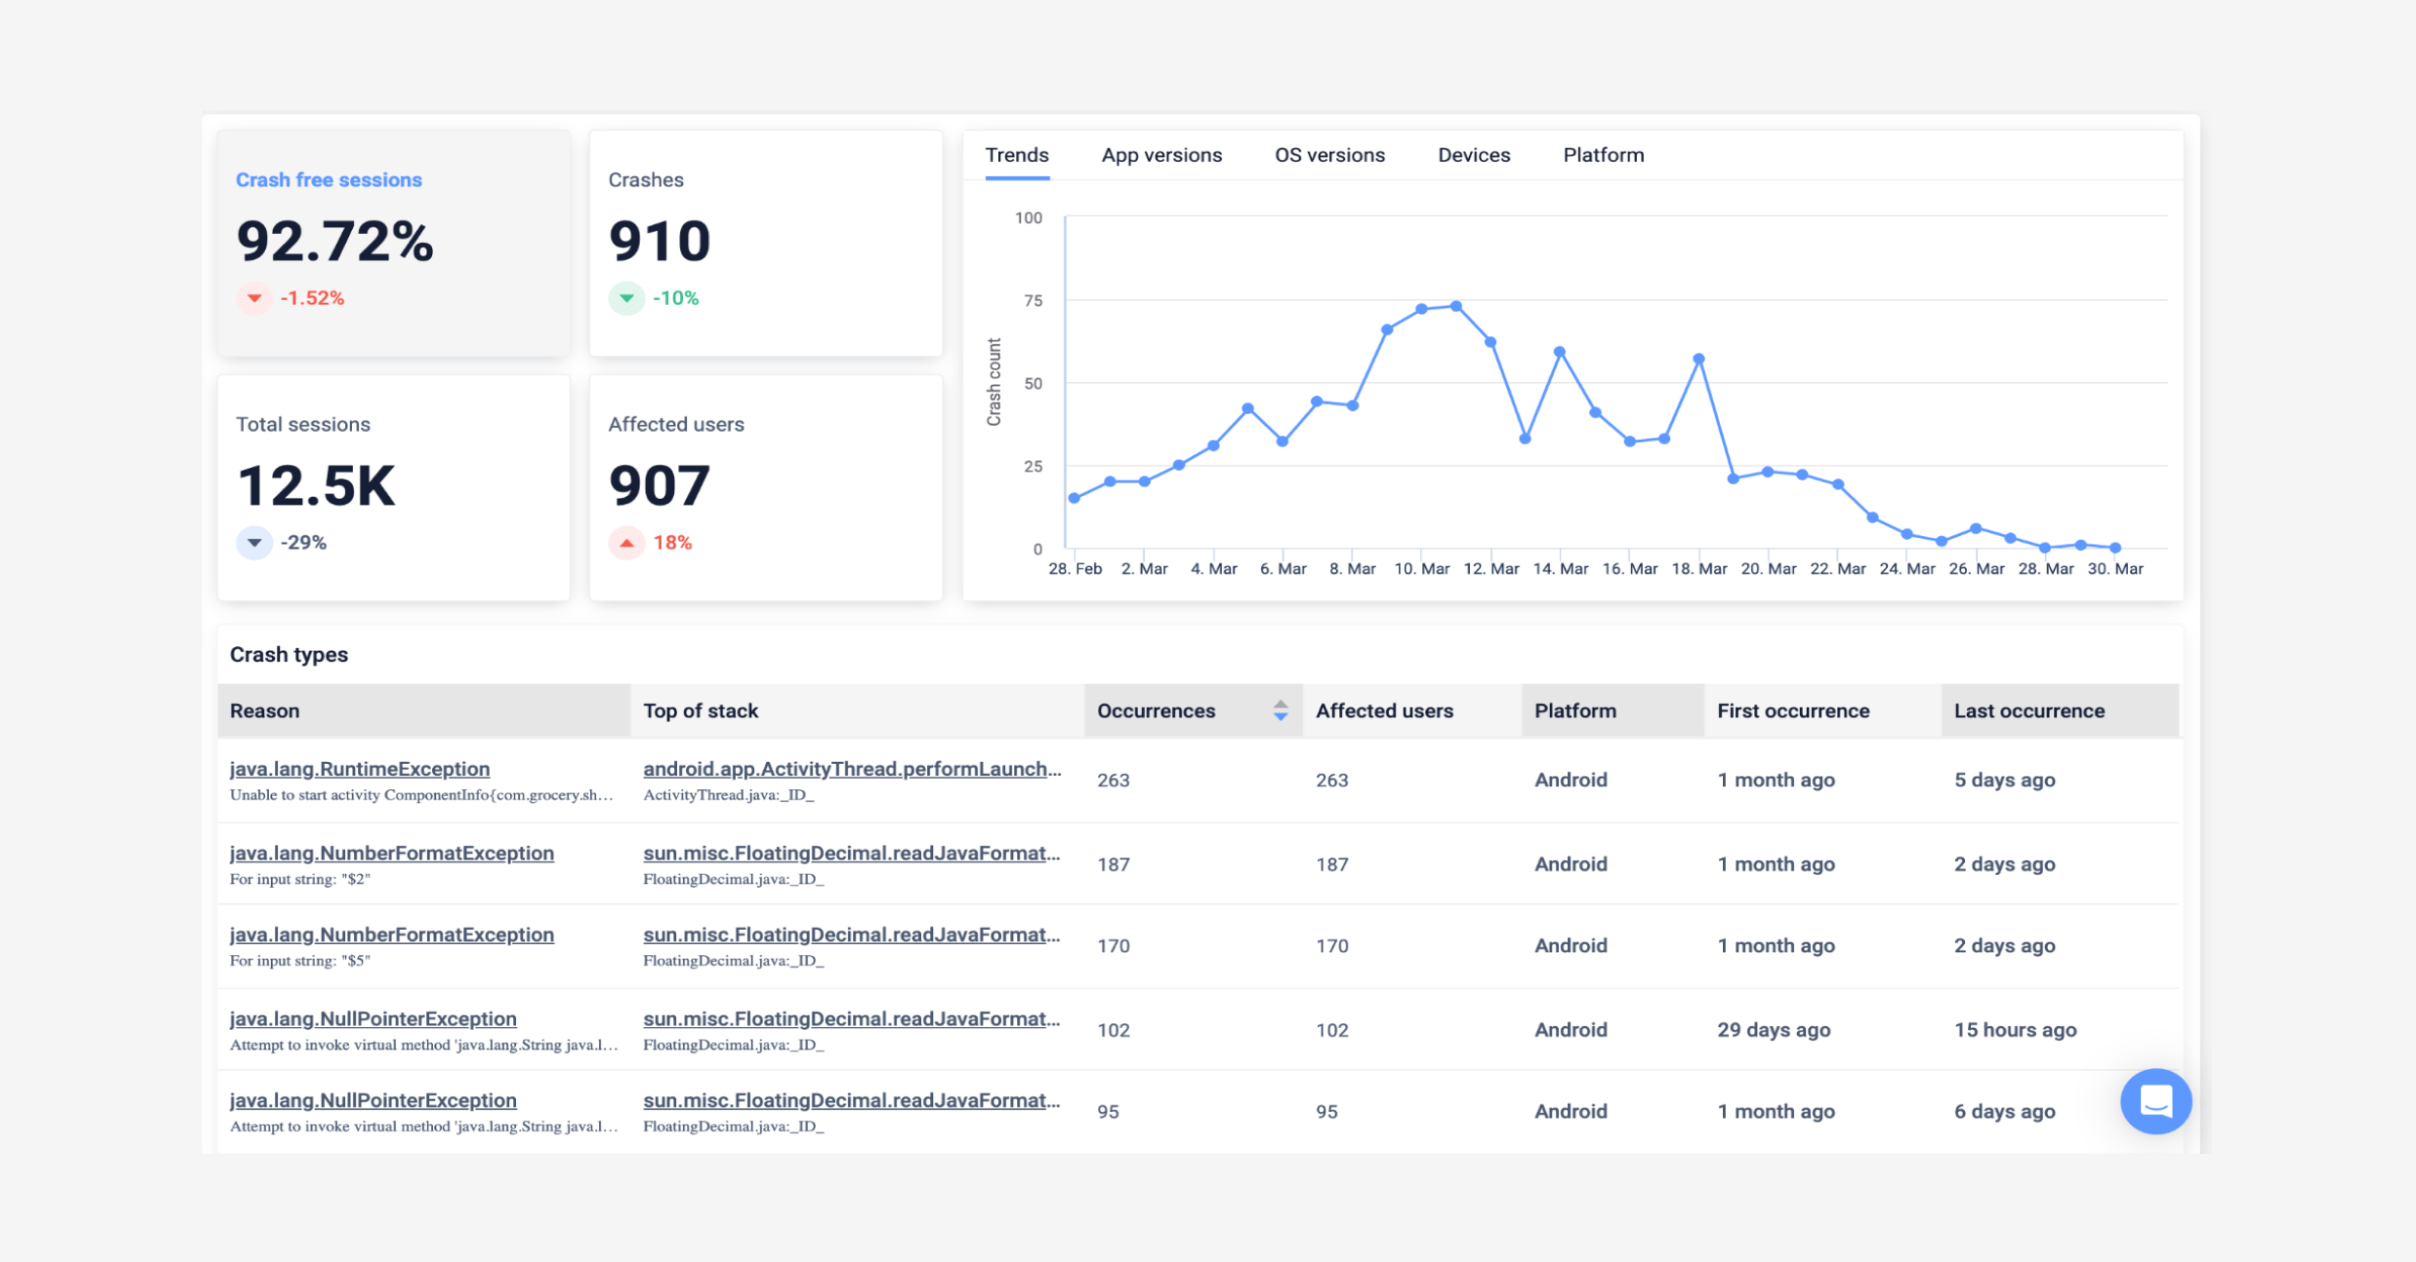This screenshot has width=2416, height=1262.
Task: Sort the table by Occurrences
Action: coord(1155,710)
